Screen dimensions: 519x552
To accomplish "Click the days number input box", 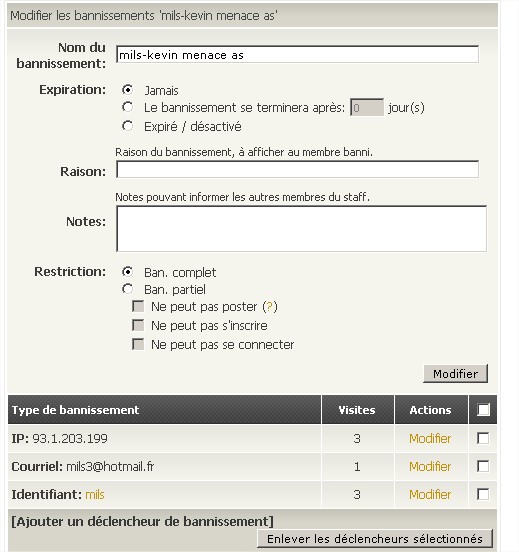I will coord(367,107).
